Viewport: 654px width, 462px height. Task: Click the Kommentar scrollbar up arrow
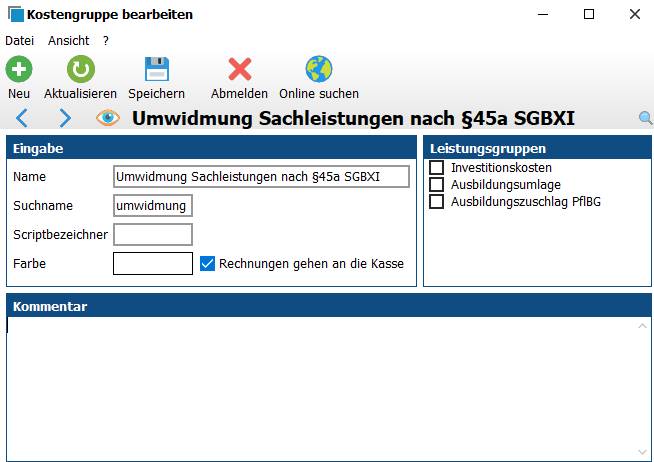point(642,326)
